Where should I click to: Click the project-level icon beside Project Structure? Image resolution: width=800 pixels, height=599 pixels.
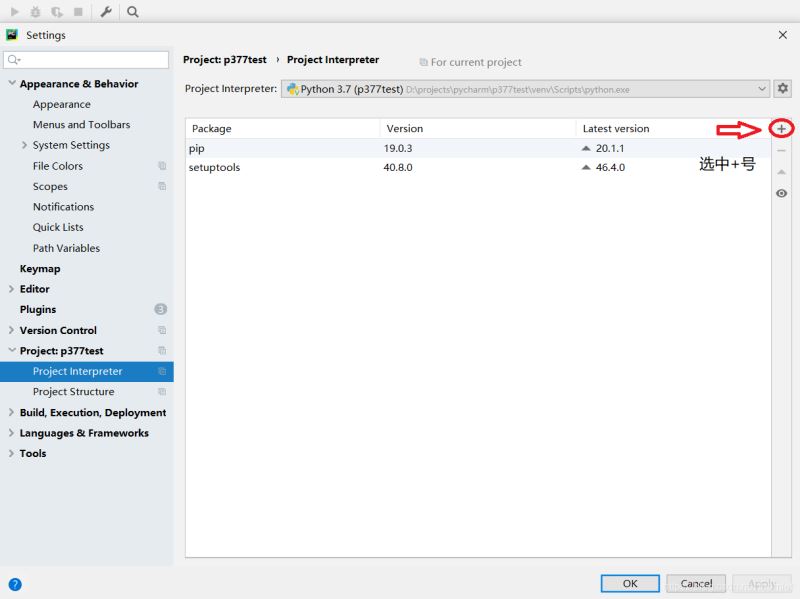pyautogui.click(x=162, y=391)
